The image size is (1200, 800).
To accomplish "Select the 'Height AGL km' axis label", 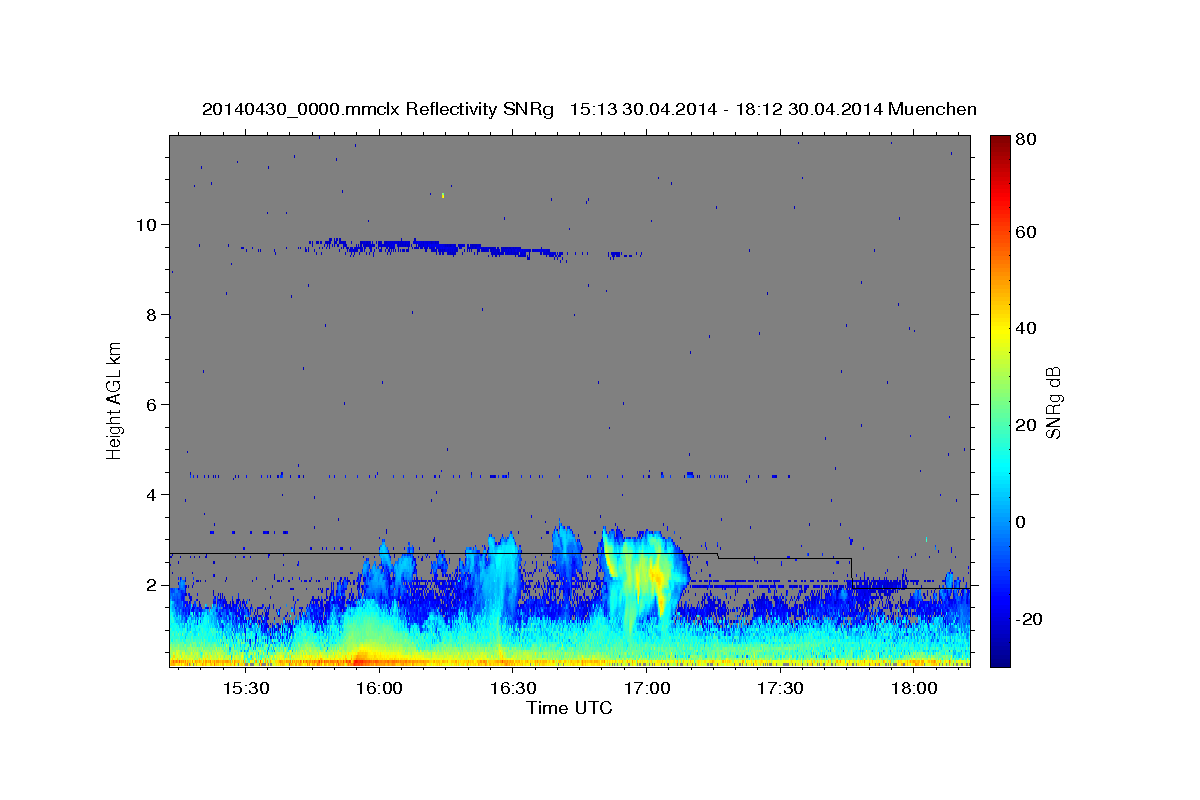I will 114,400.
